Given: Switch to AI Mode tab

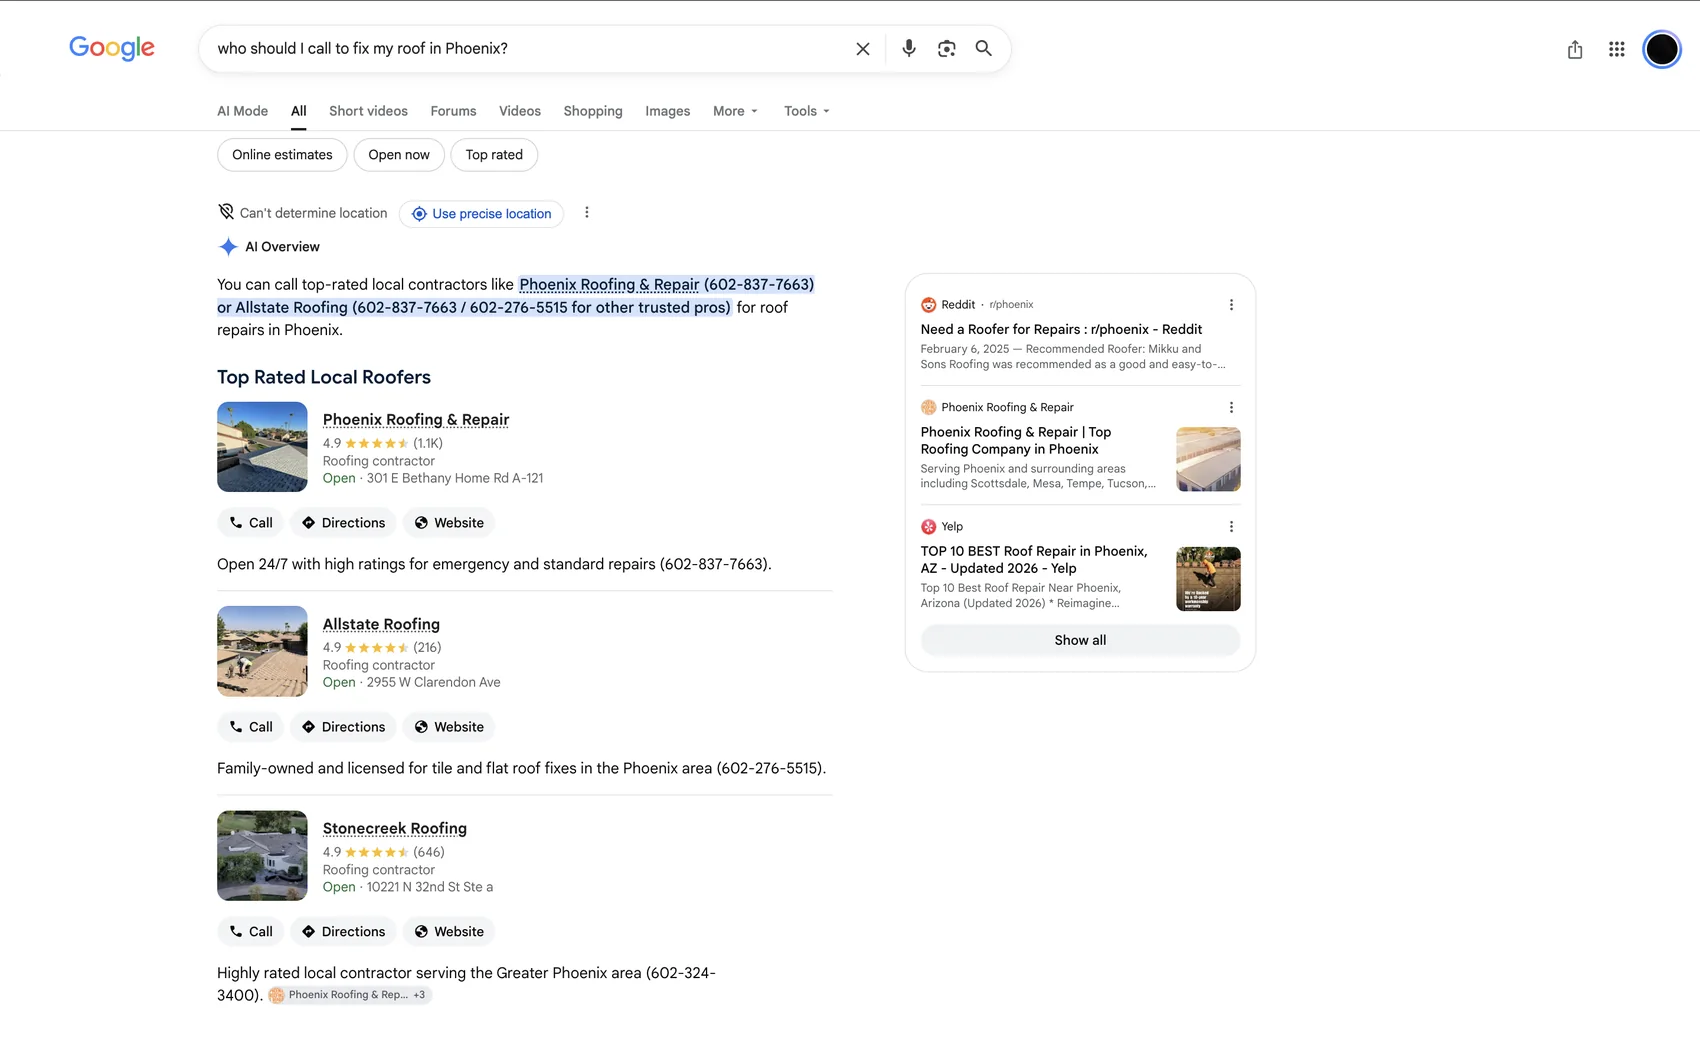Looking at the screenshot, I should click(x=242, y=111).
